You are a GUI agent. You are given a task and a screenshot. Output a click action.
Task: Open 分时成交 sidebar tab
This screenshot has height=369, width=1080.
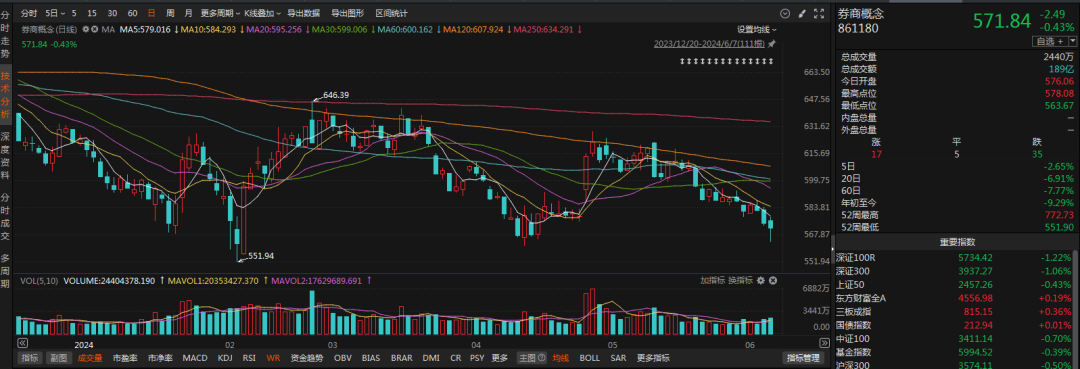click(x=6, y=216)
